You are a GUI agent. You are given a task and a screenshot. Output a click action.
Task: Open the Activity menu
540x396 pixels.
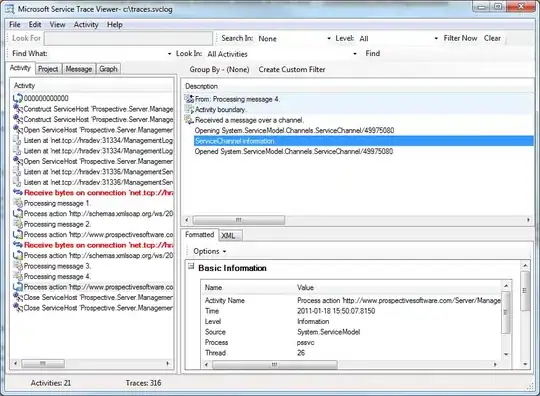click(x=86, y=25)
